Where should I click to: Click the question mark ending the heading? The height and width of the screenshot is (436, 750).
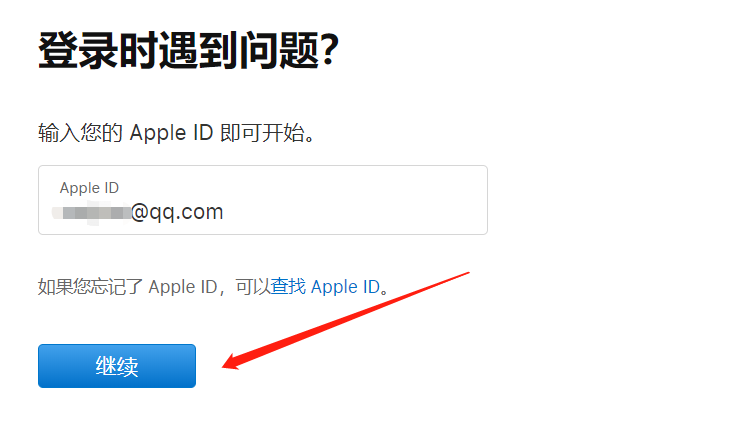click(330, 50)
